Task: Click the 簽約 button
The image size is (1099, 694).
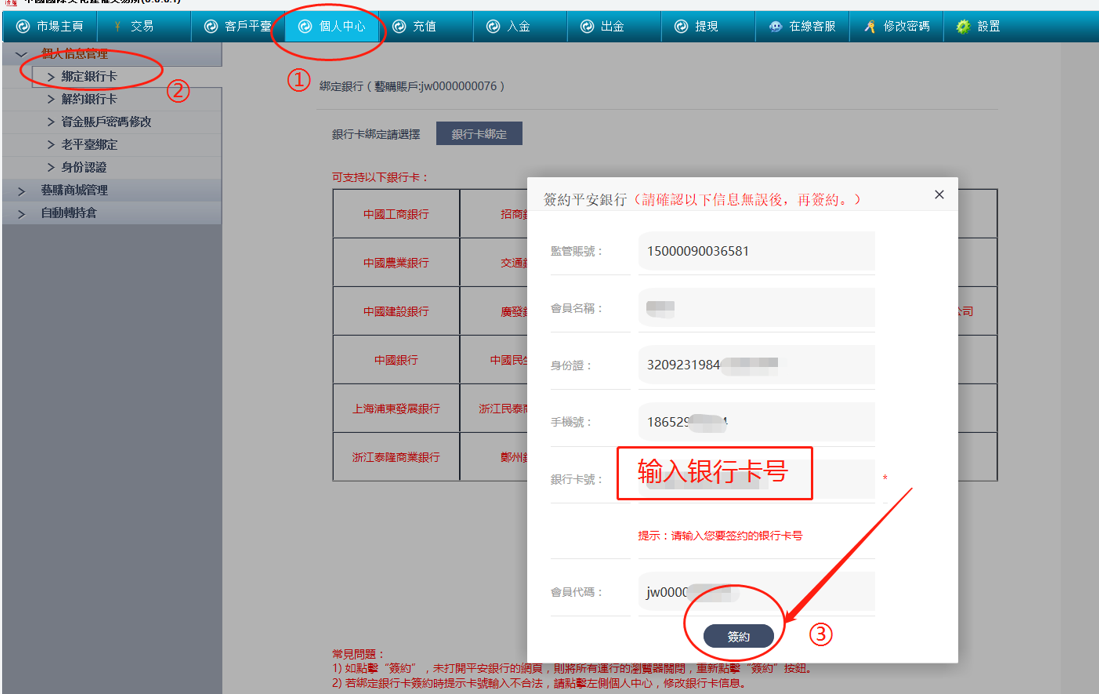Action: pyautogui.click(x=739, y=637)
